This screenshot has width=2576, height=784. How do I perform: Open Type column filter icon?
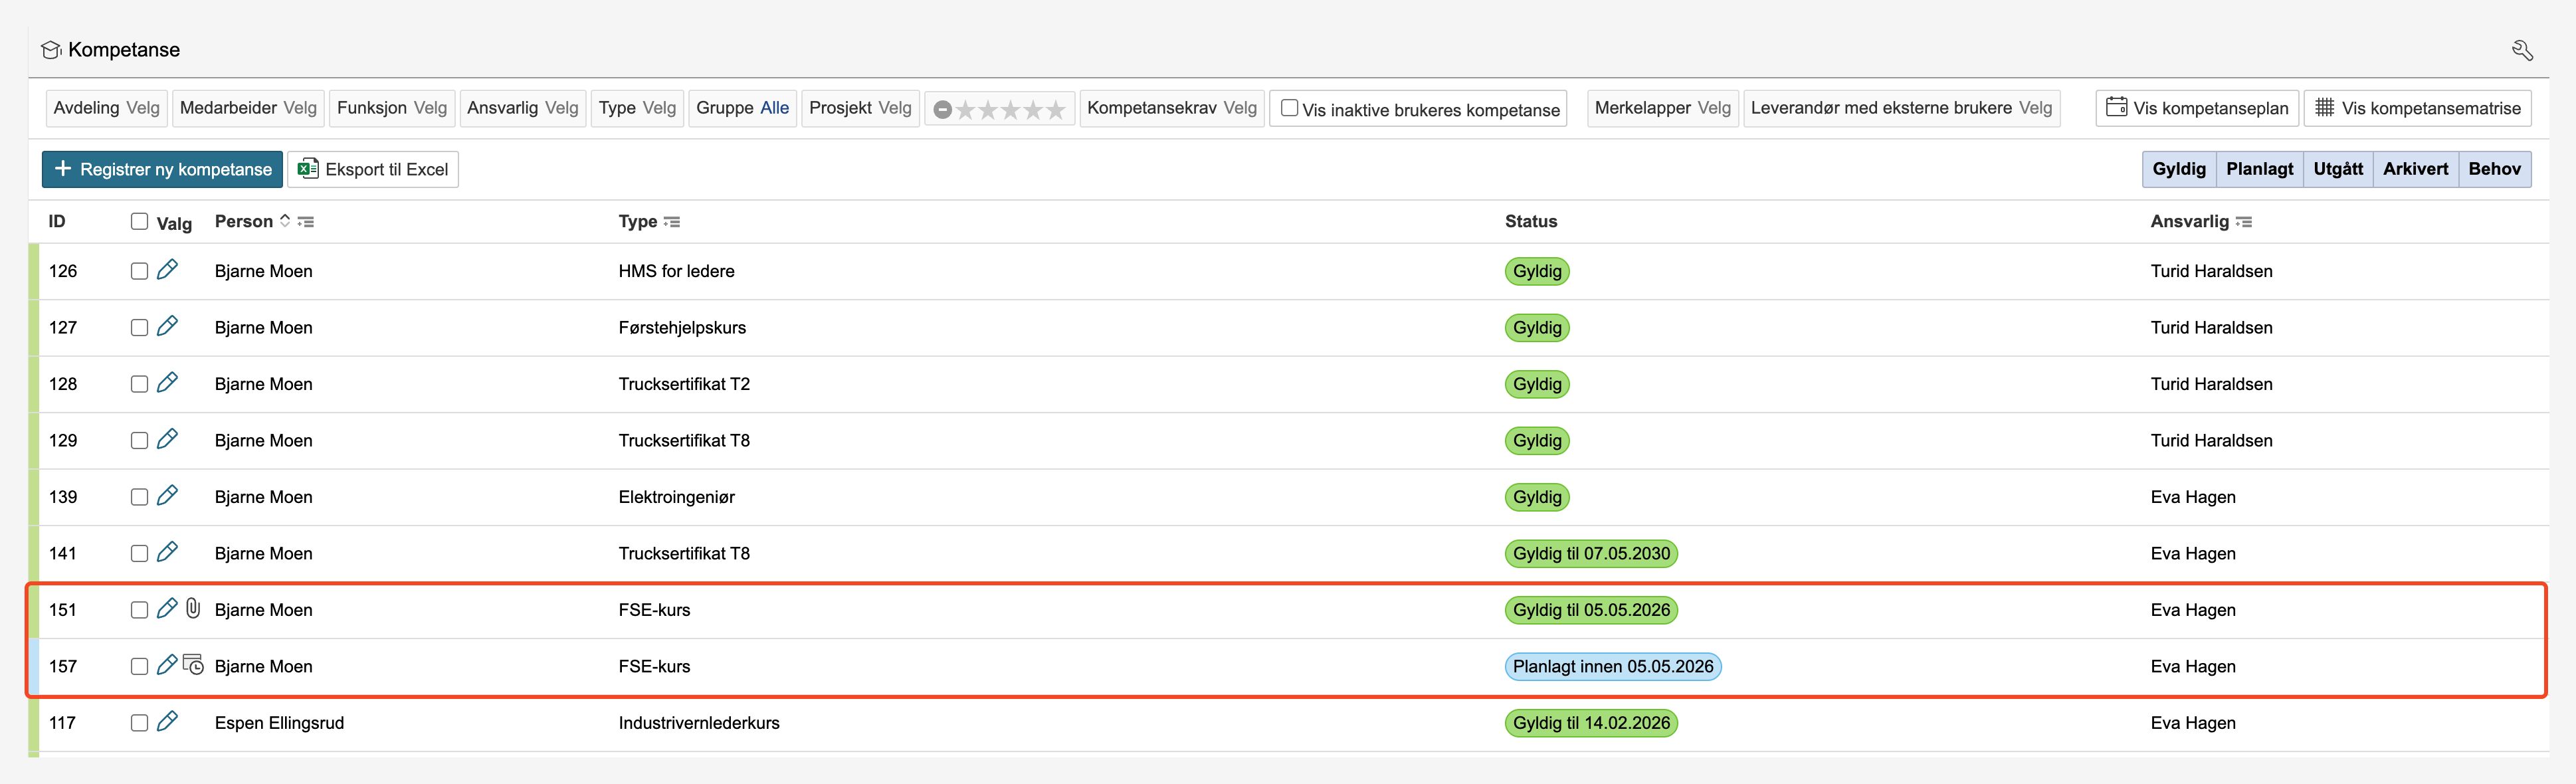[x=672, y=222]
